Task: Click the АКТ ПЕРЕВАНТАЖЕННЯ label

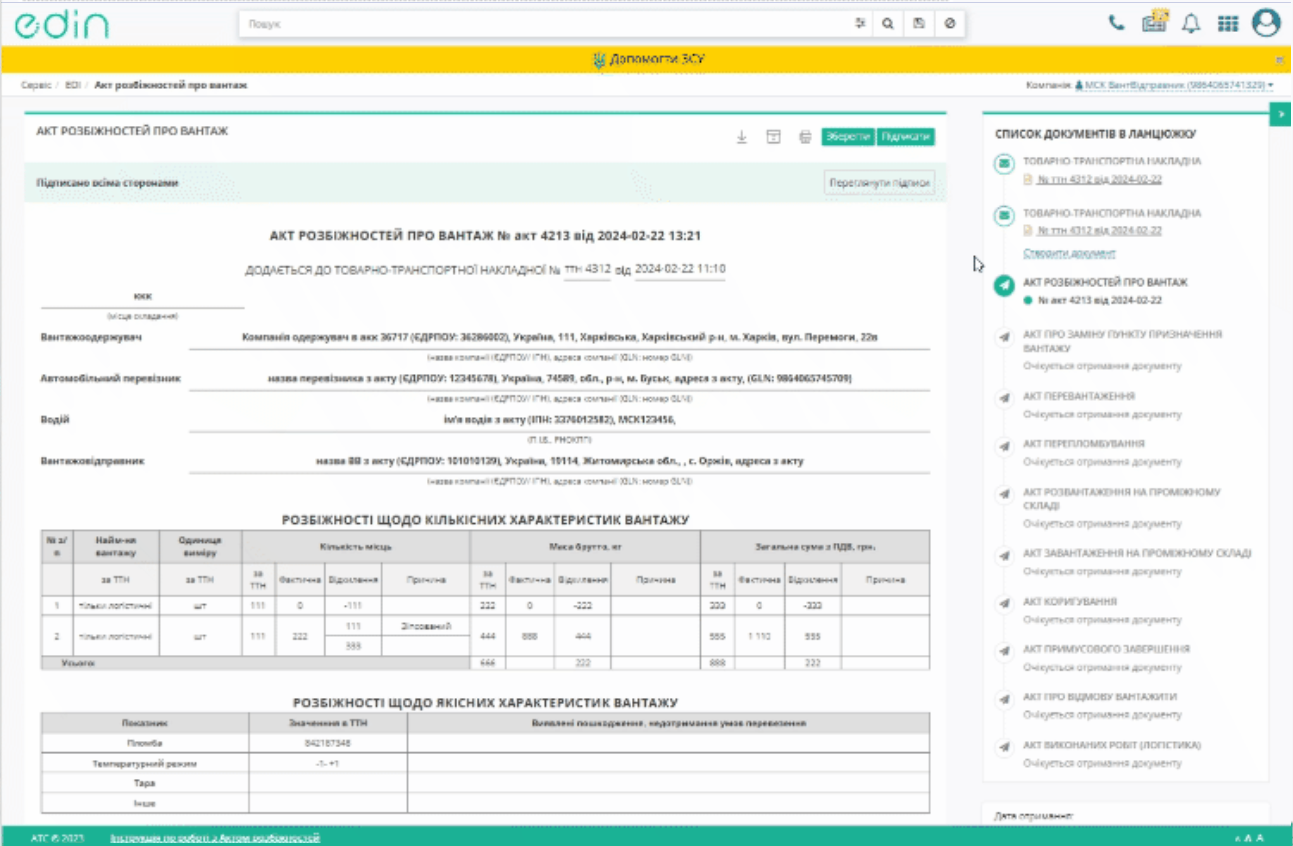Action: 1079,396
